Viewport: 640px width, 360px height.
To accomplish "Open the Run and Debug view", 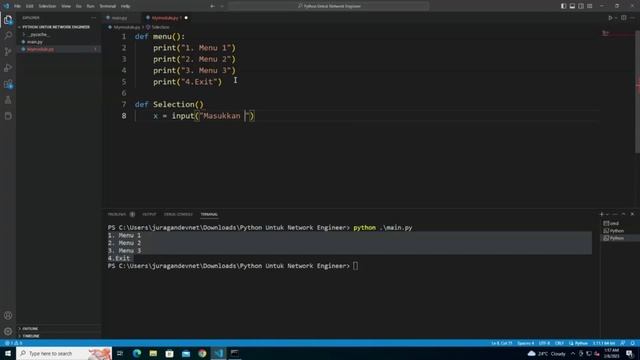I will 8,68.
